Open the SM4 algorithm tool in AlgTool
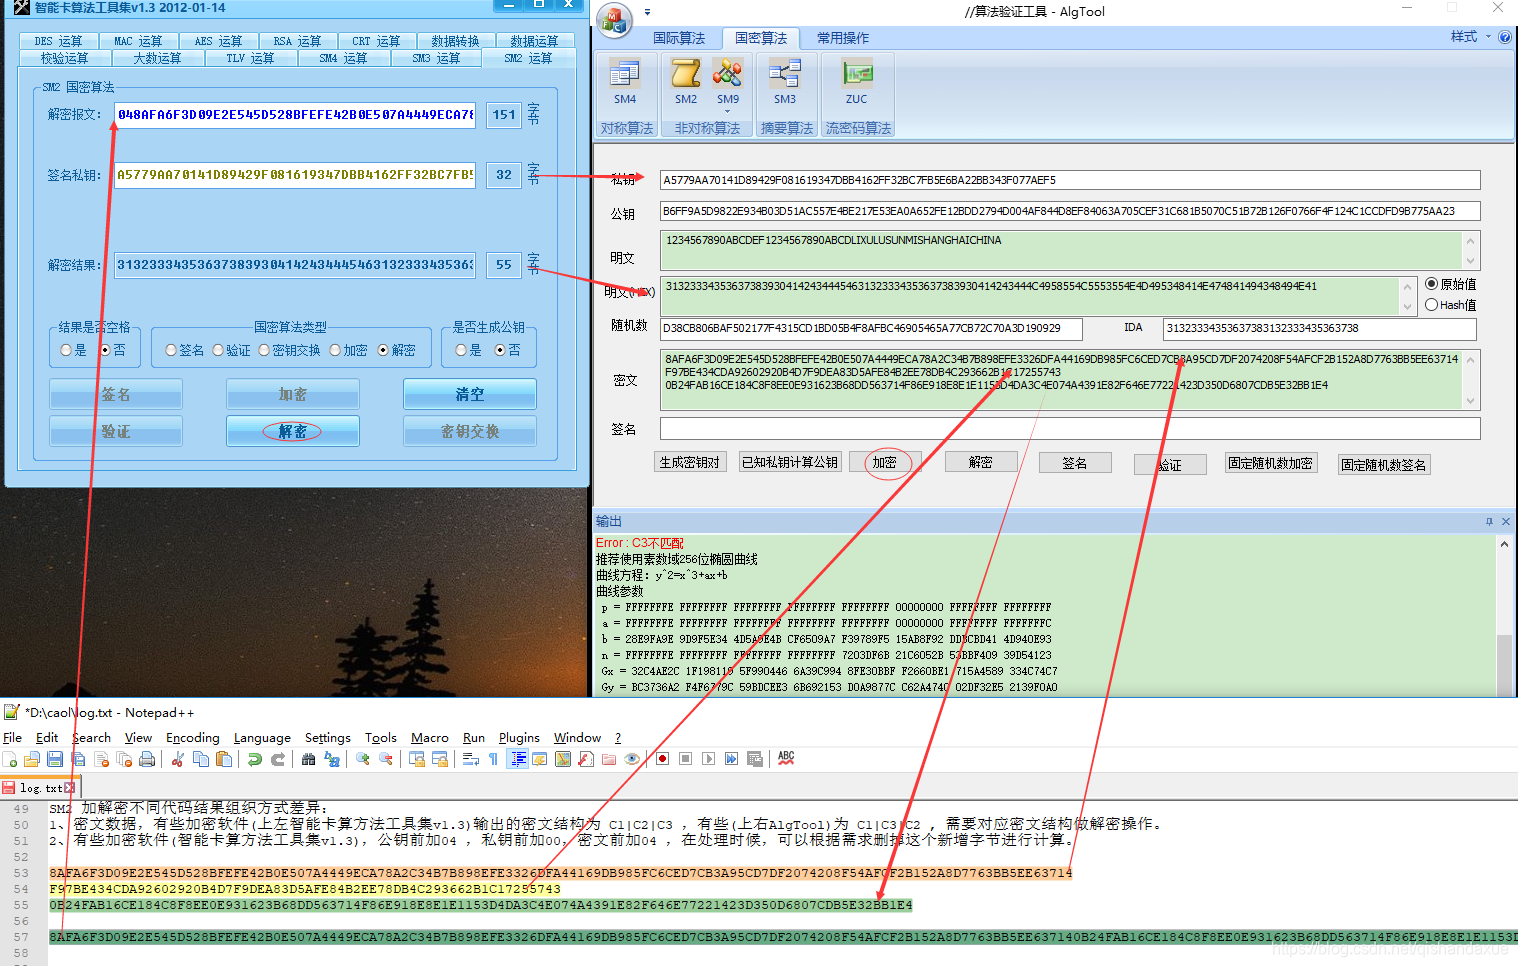Screen dimensions: 1518x967 click(625, 80)
